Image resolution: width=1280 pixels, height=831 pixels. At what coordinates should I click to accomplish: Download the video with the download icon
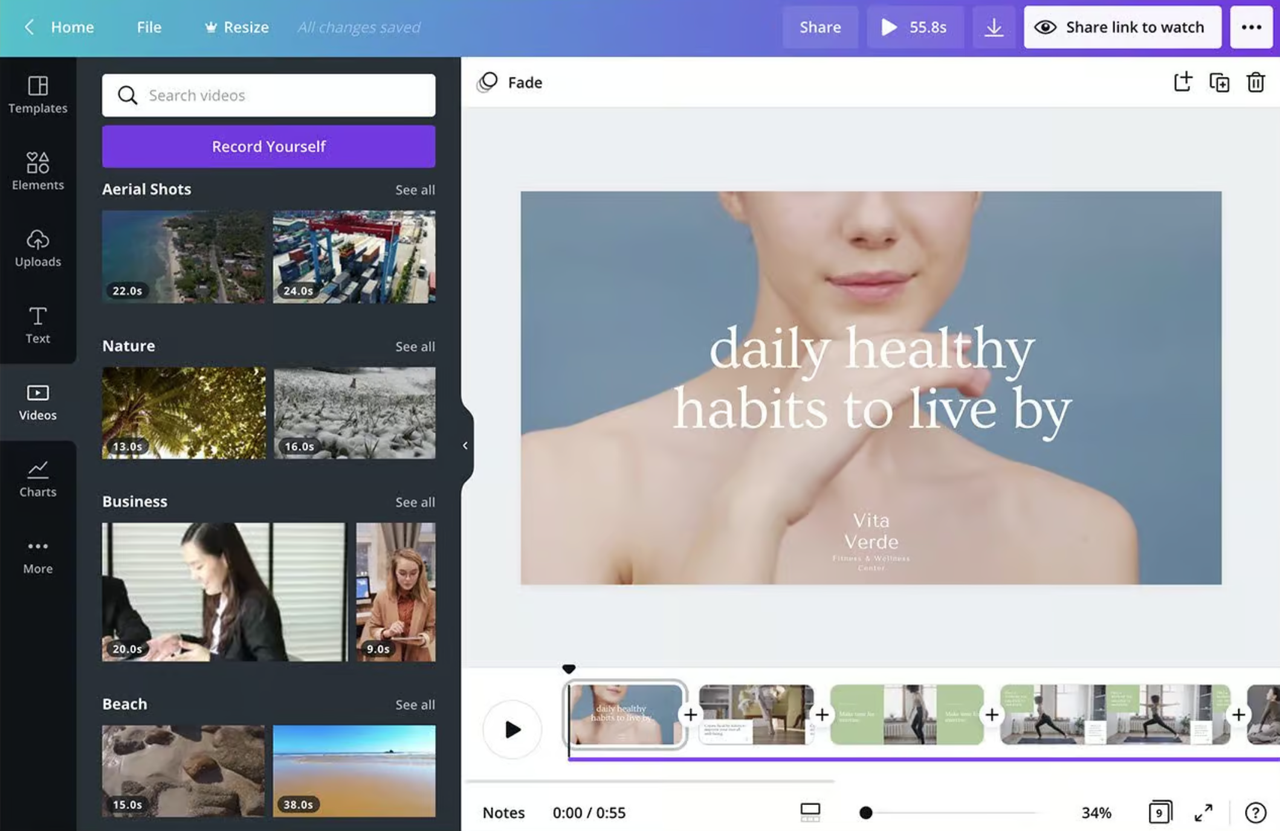(x=994, y=27)
